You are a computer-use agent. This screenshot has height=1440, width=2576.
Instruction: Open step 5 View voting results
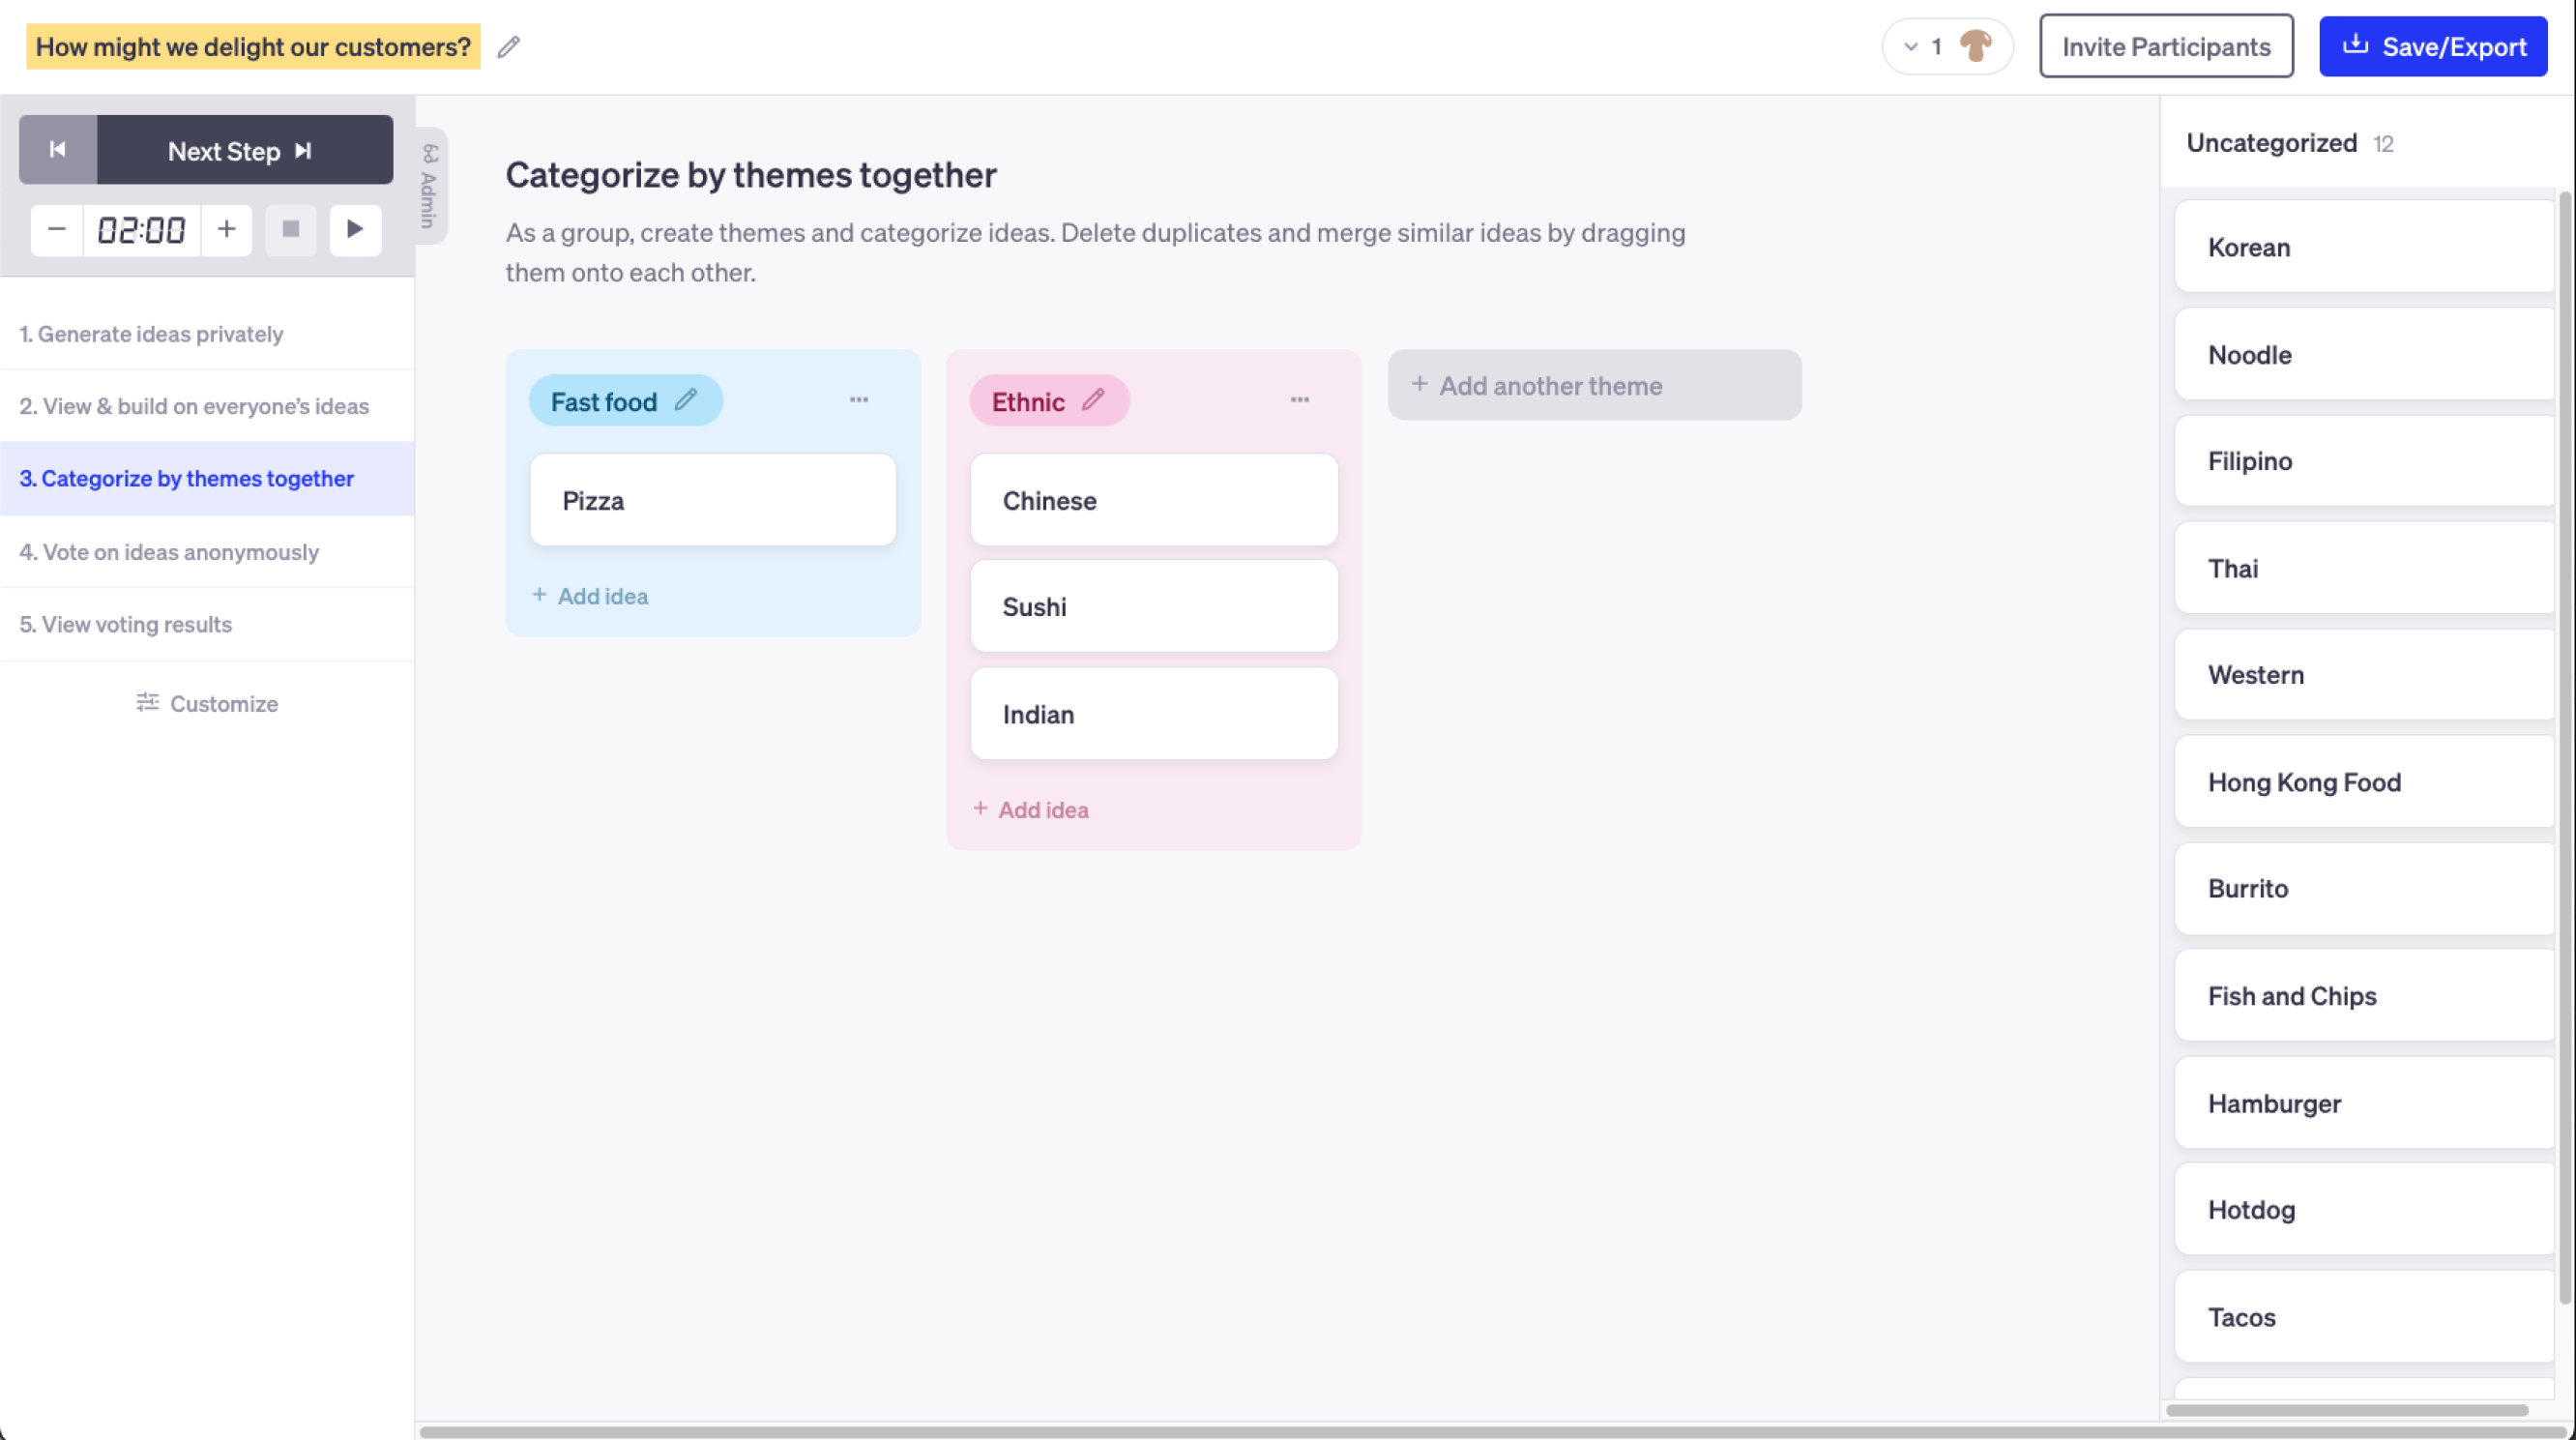coord(207,623)
